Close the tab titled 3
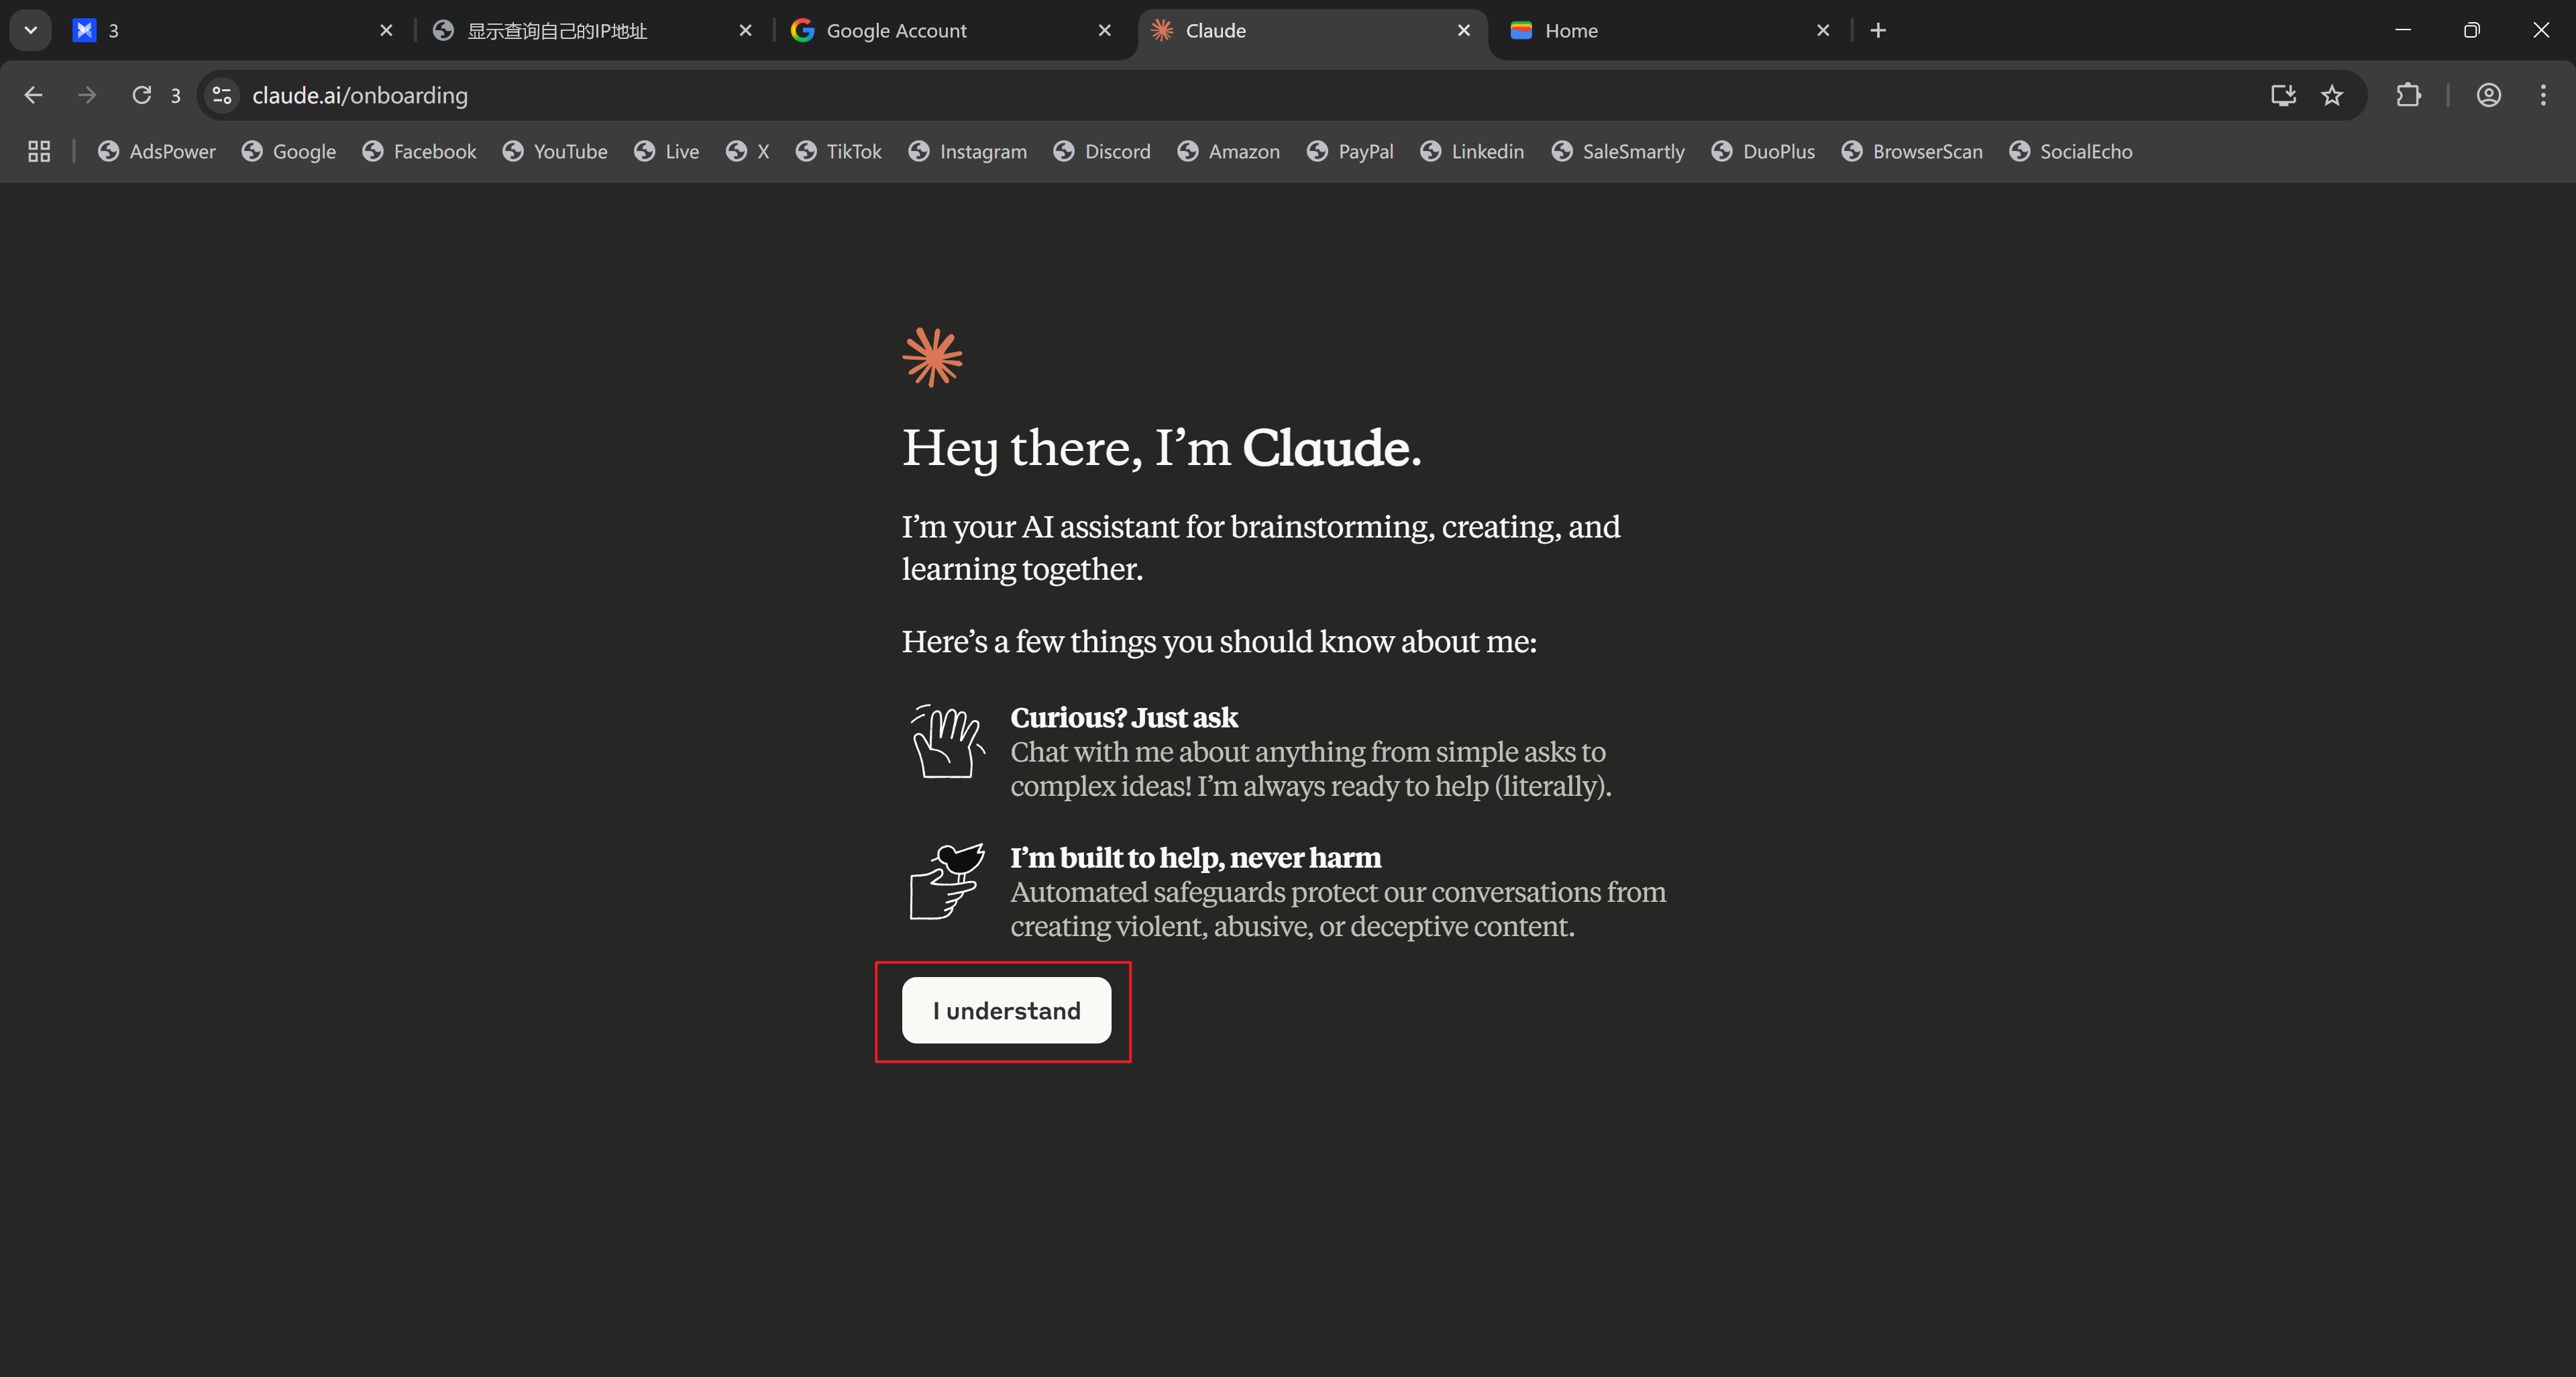The width and height of the screenshot is (2576, 1377). pos(386,30)
